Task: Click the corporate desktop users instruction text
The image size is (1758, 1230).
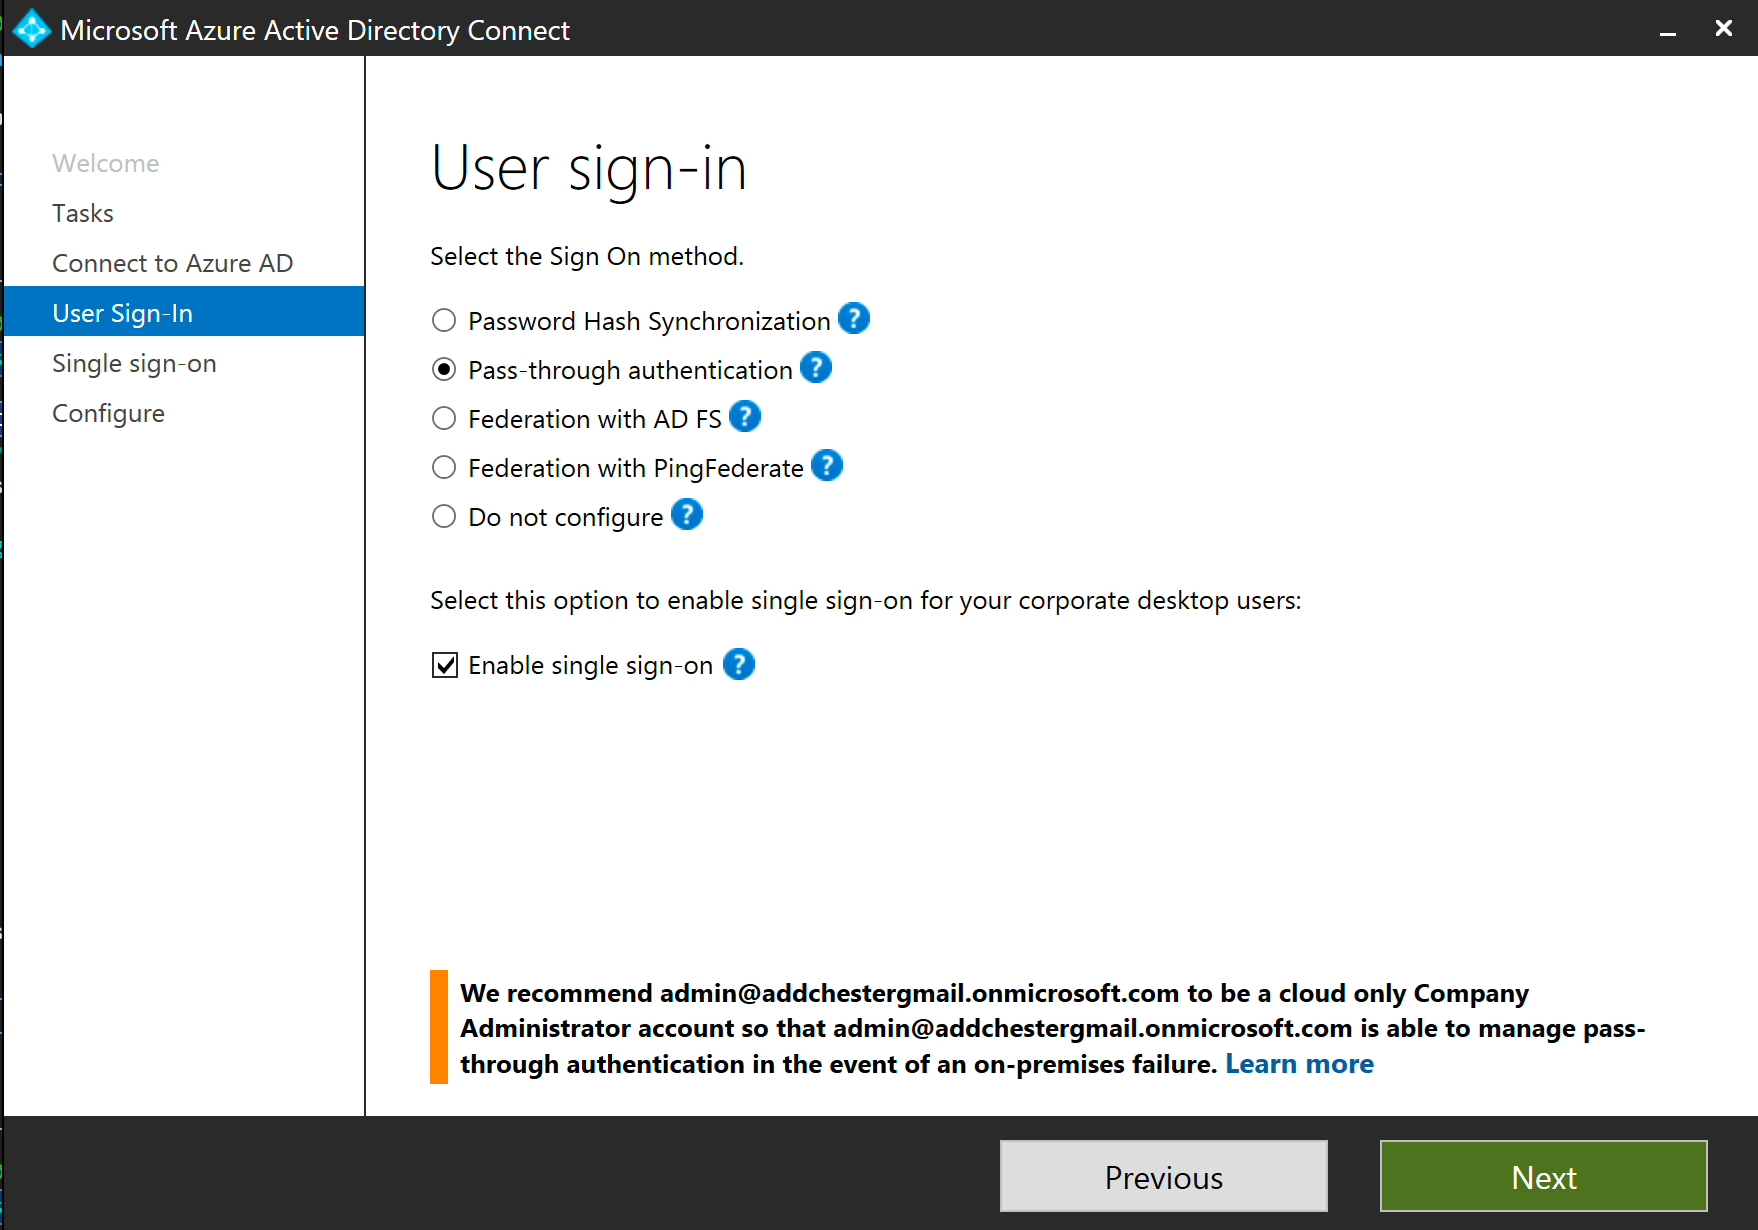Action: click(x=866, y=601)
